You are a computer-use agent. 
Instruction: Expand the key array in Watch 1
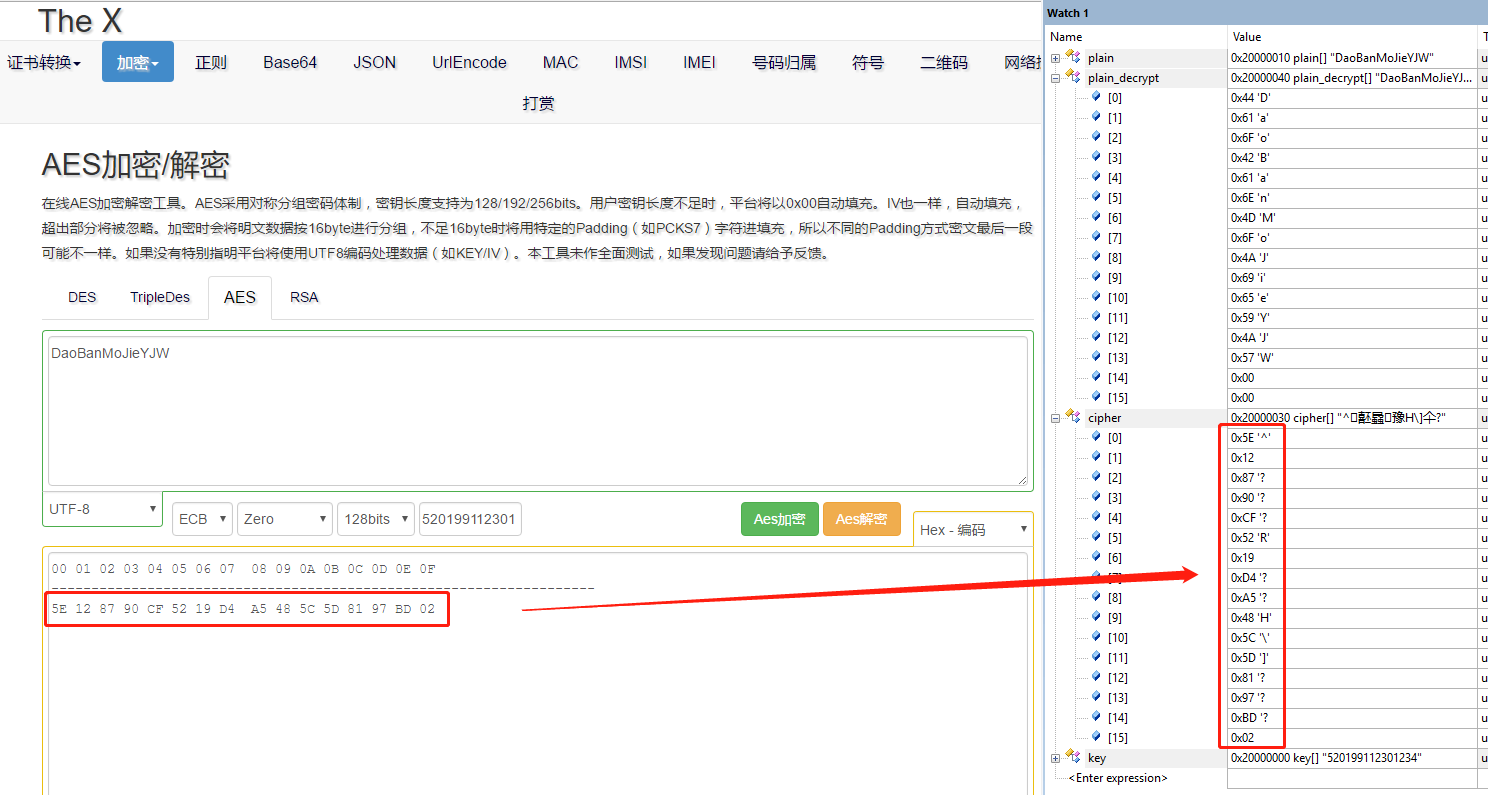1056,757
